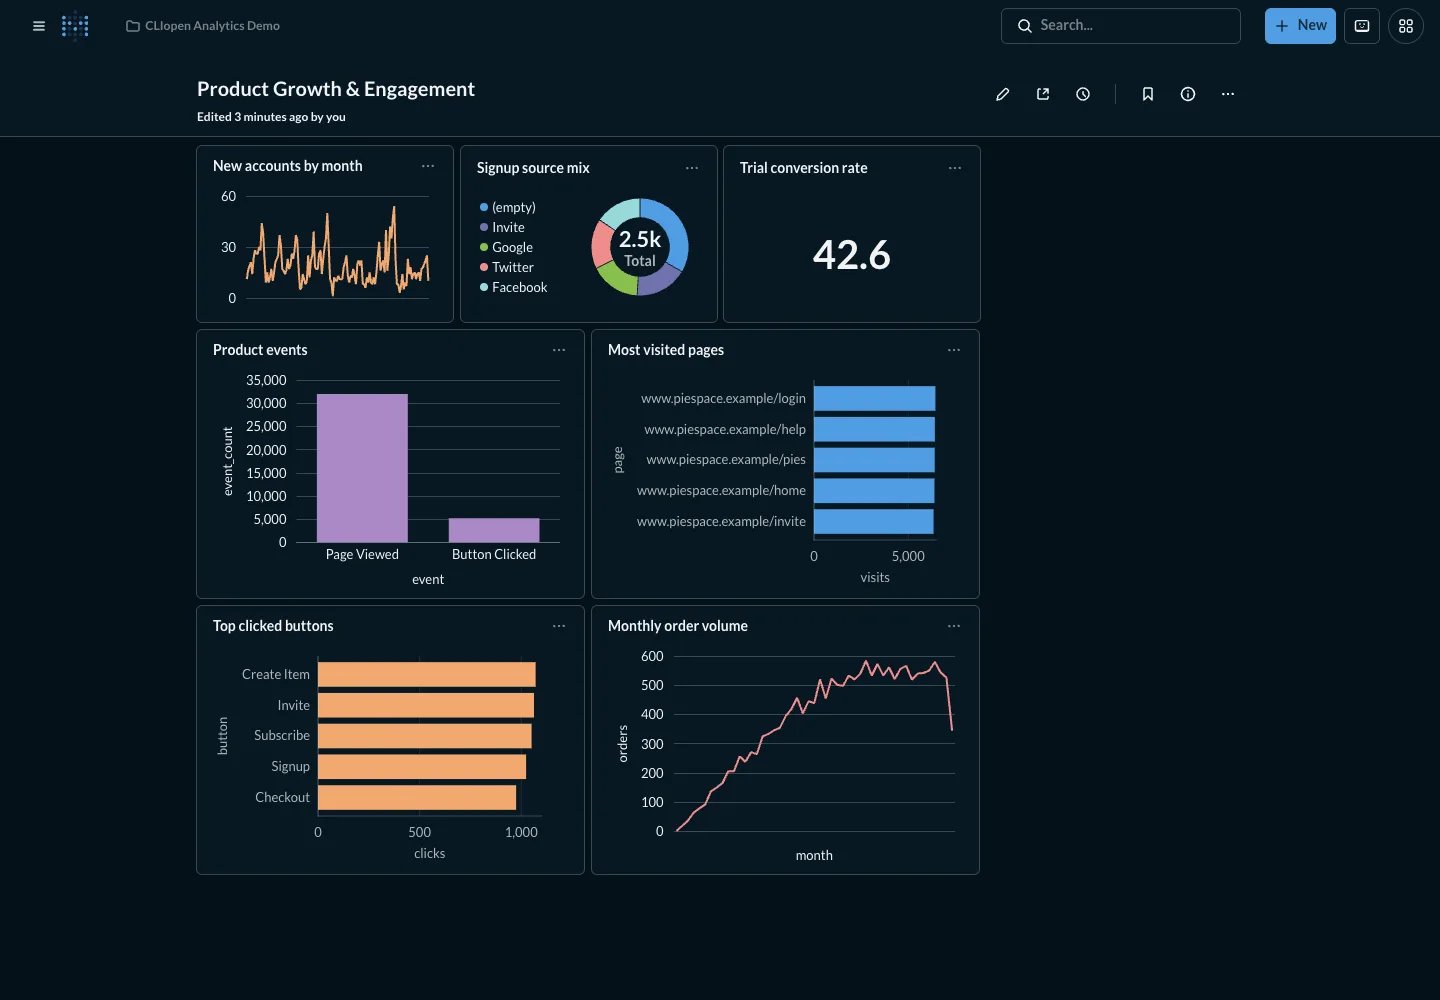Click the www.piespace.example/help bar
1440x1000 pixels.
pyautogui.click(x=874, y=429)
